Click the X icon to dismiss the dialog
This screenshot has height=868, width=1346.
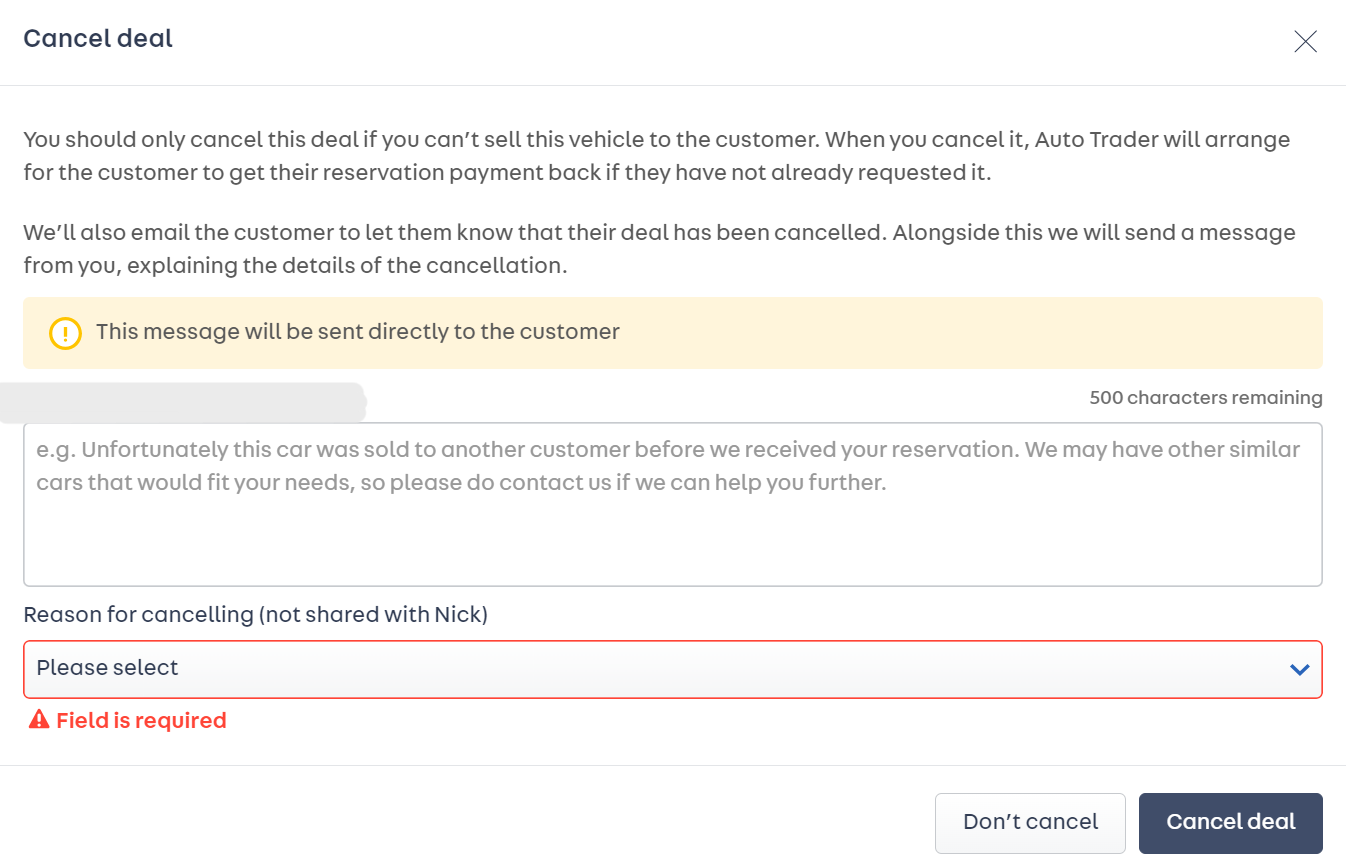point(1305,41)
